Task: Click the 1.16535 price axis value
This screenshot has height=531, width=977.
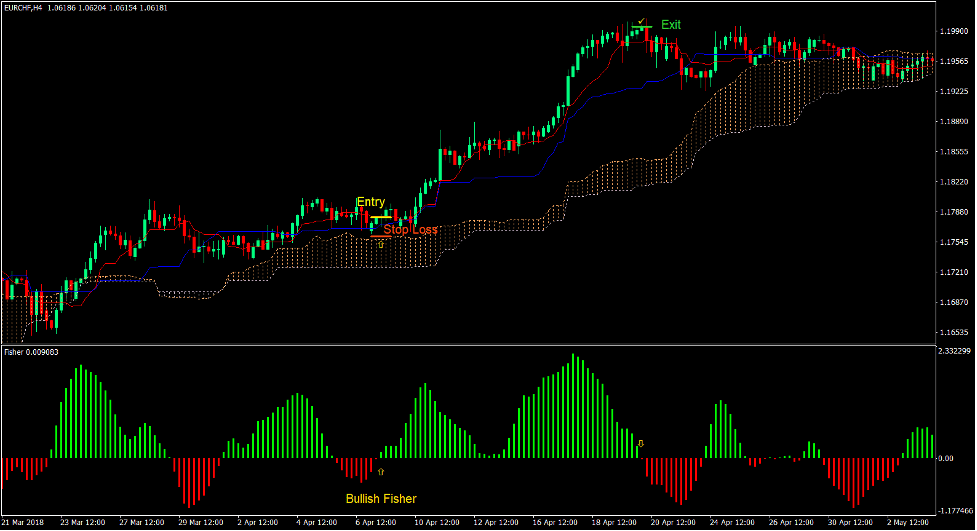Action: (953, 333)
